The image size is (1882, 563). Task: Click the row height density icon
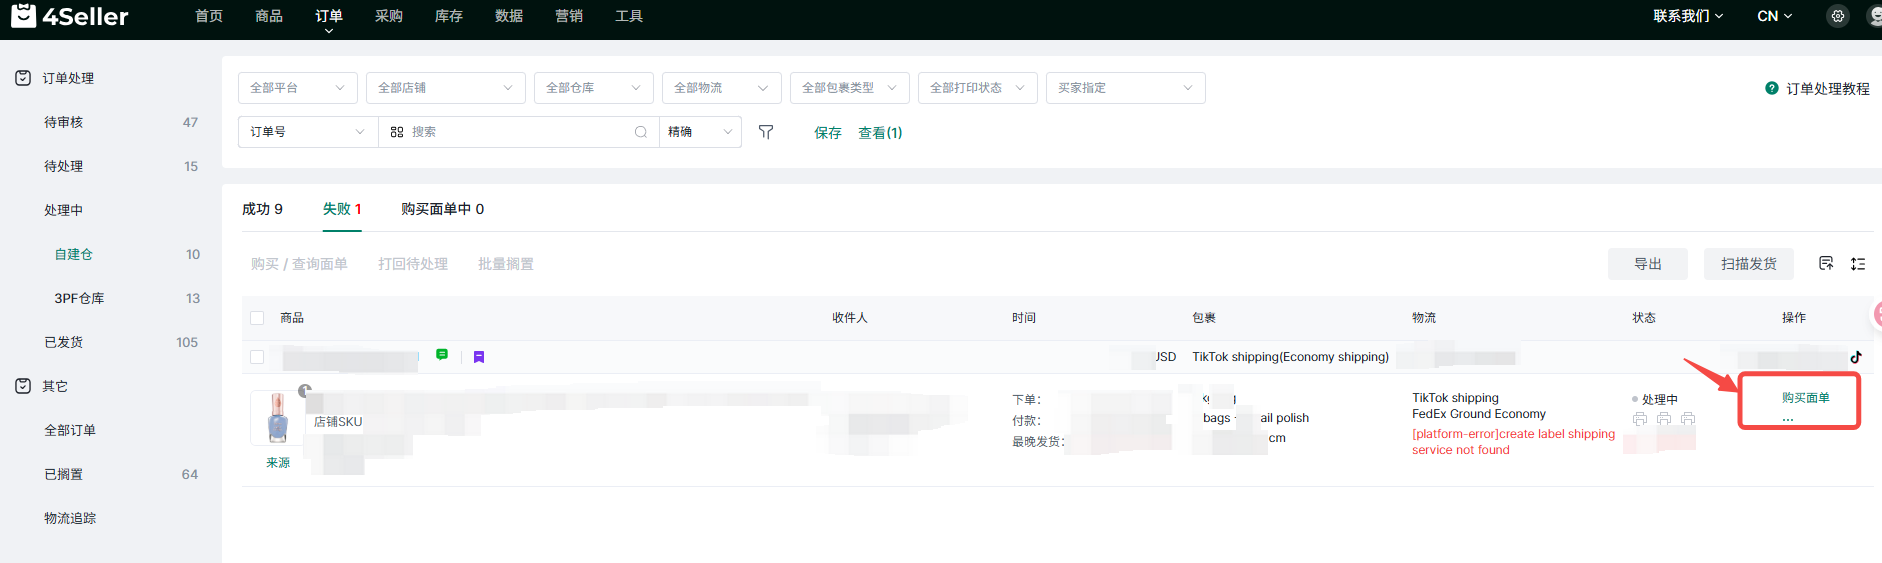[x=1858, y=264]
